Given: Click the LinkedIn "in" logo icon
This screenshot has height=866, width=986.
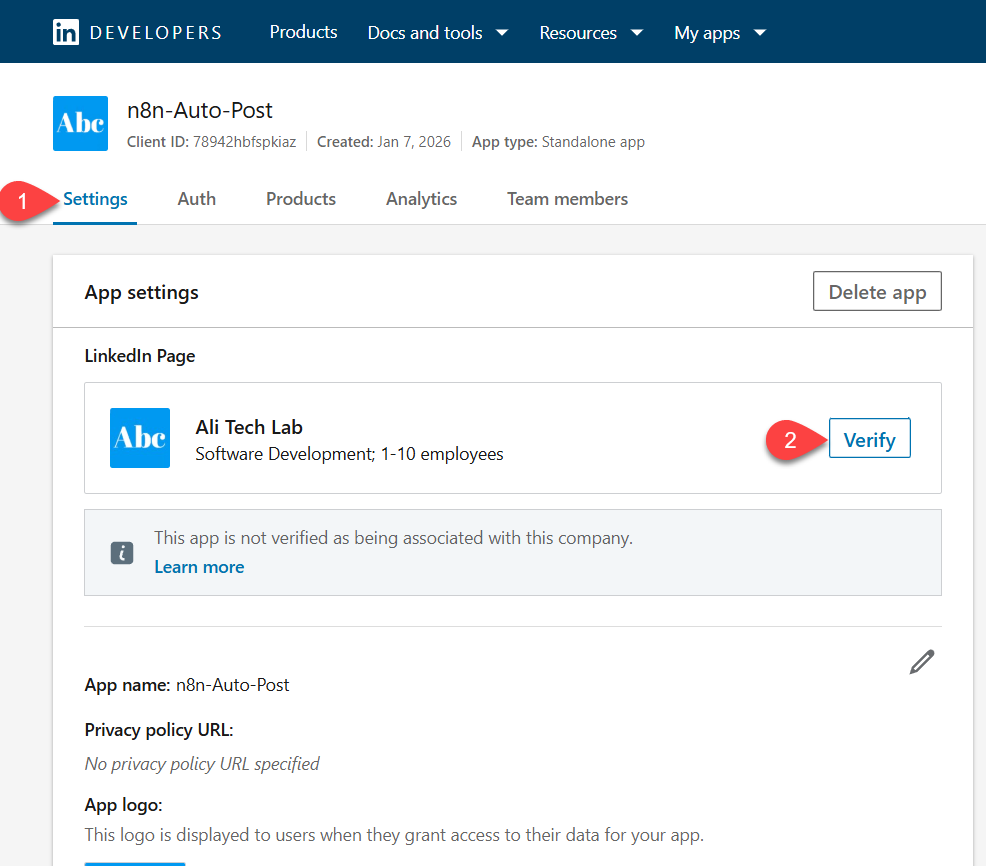Looking at the screenshot, I should (x=66, y=32).
